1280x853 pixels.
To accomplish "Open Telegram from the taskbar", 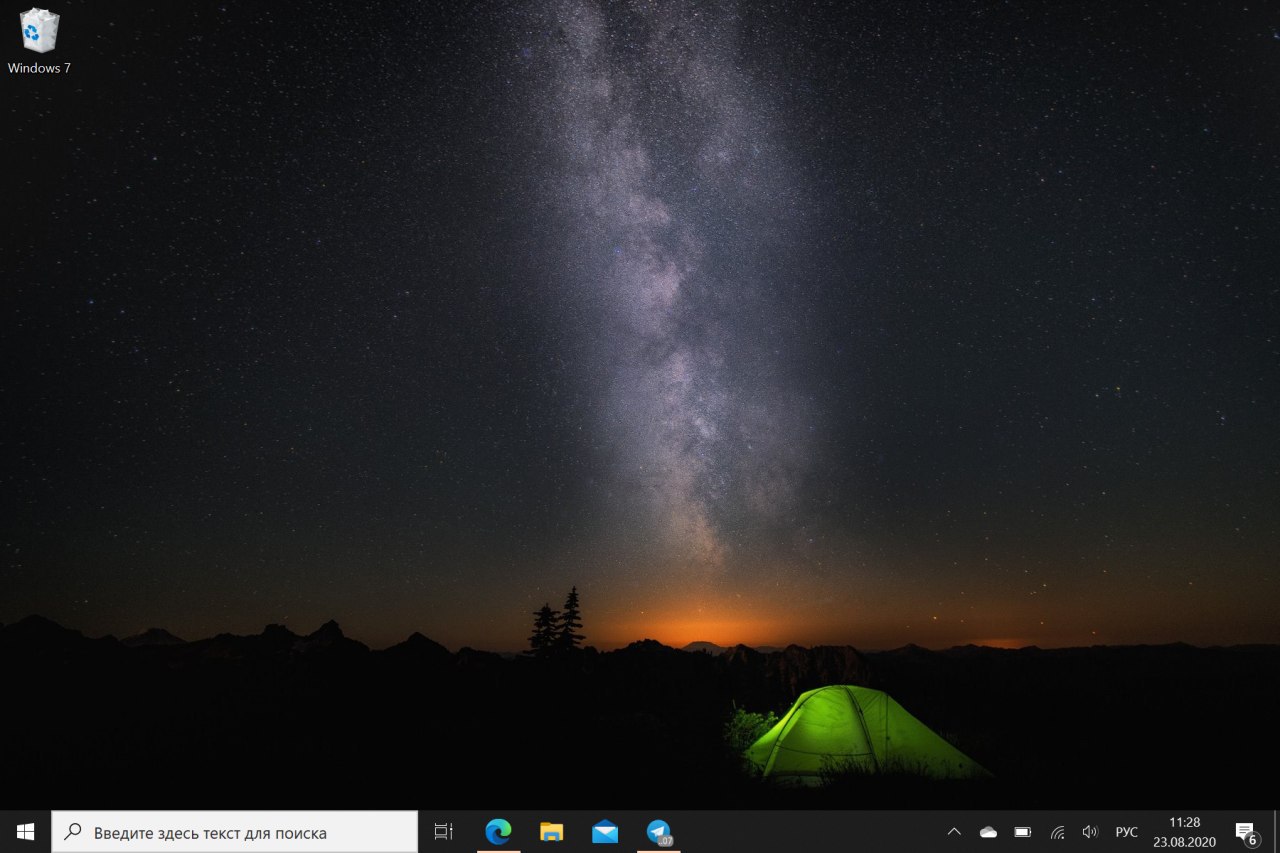I will pos(658,831).
